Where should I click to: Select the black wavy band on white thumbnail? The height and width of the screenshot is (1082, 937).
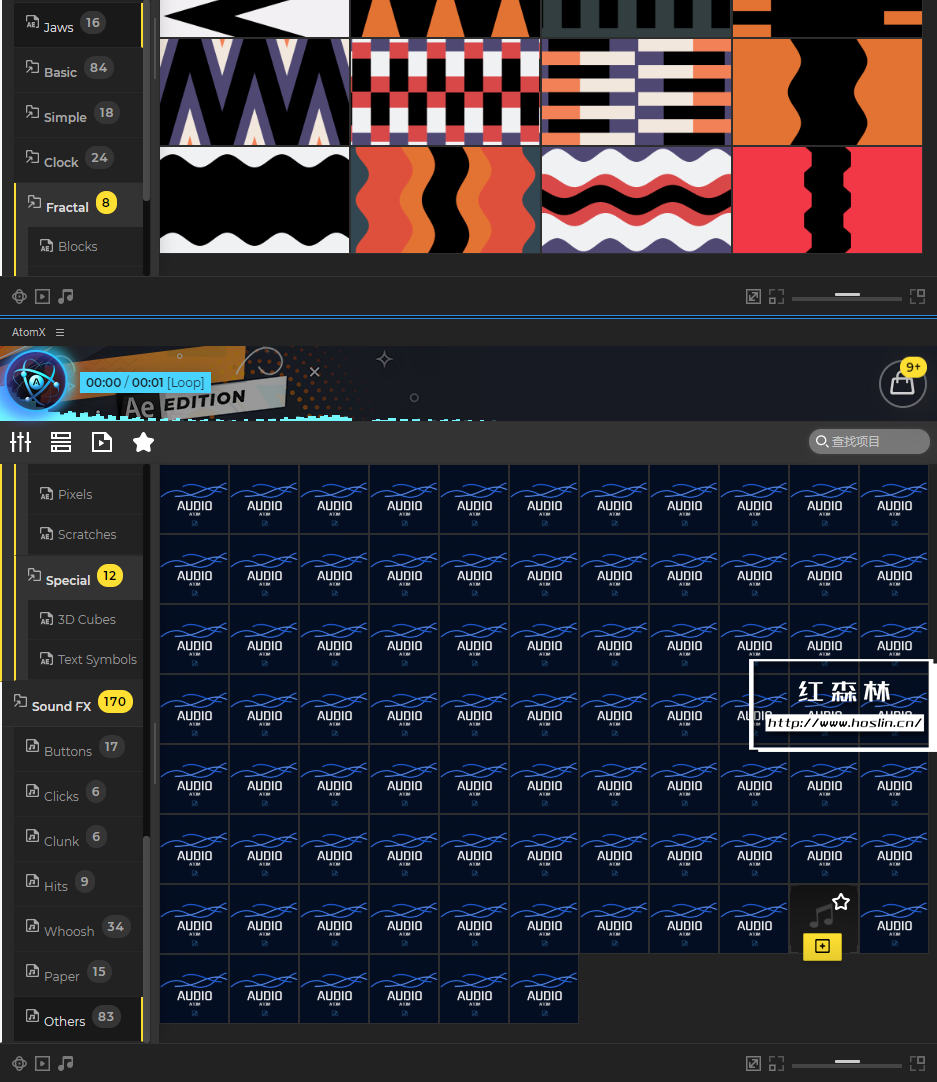coord(255,199)
